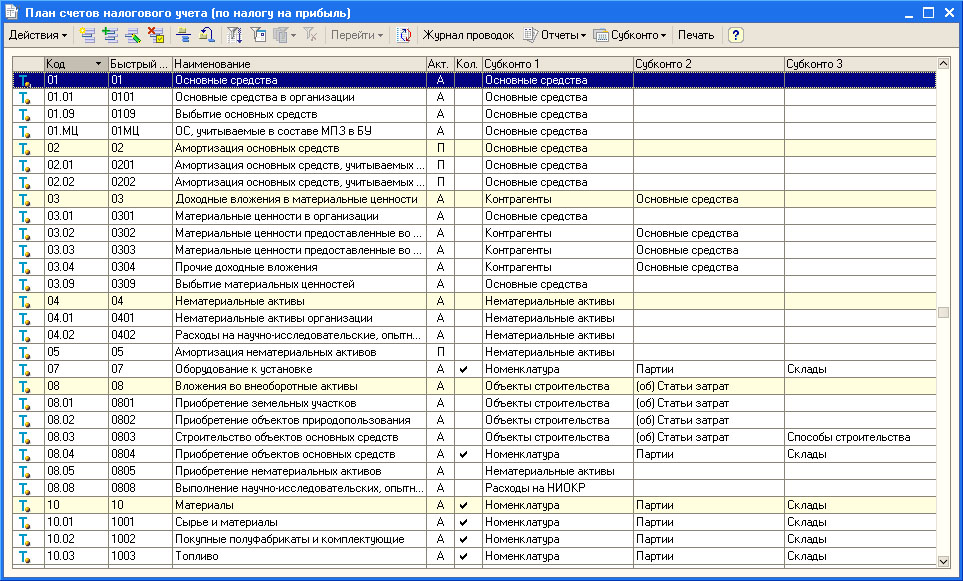Click the quick code cell 0802
The height and width of the screenshot is (581, 963).
tap(140, 421)
